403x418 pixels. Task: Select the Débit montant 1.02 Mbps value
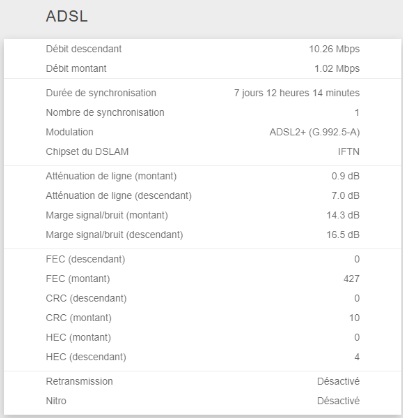337,69
